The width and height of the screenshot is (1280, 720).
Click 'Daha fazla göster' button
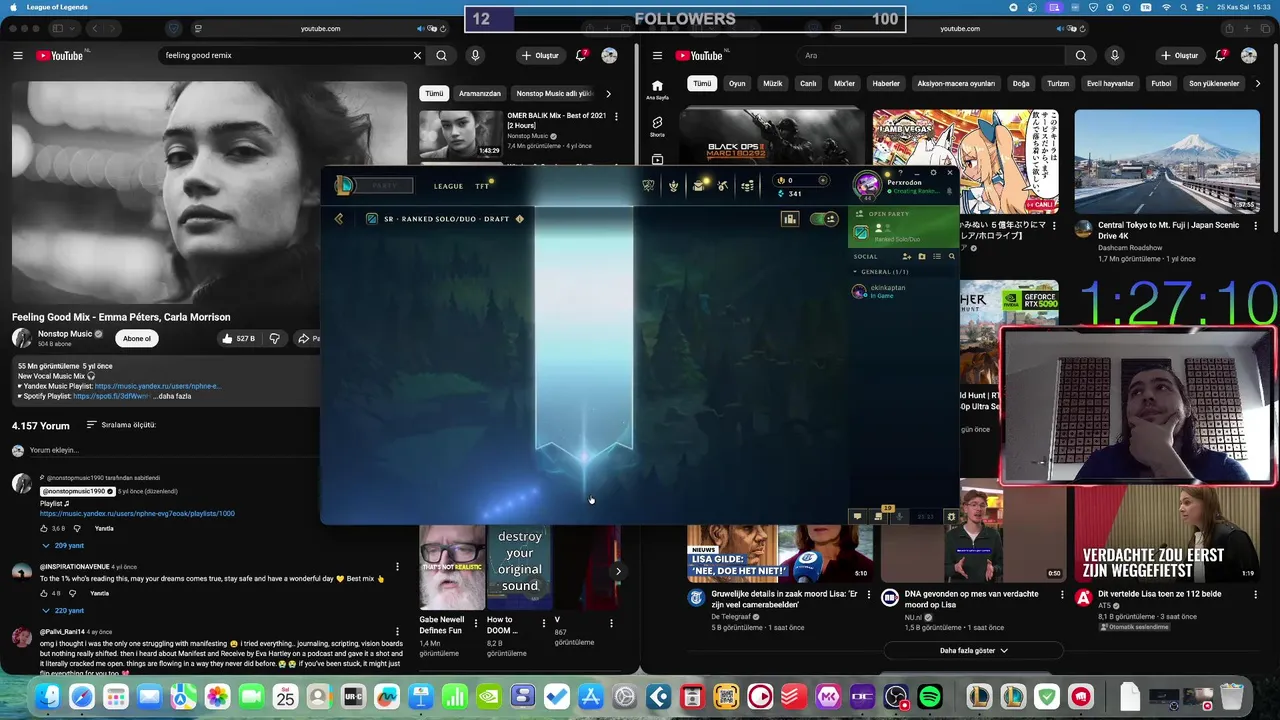973,650
